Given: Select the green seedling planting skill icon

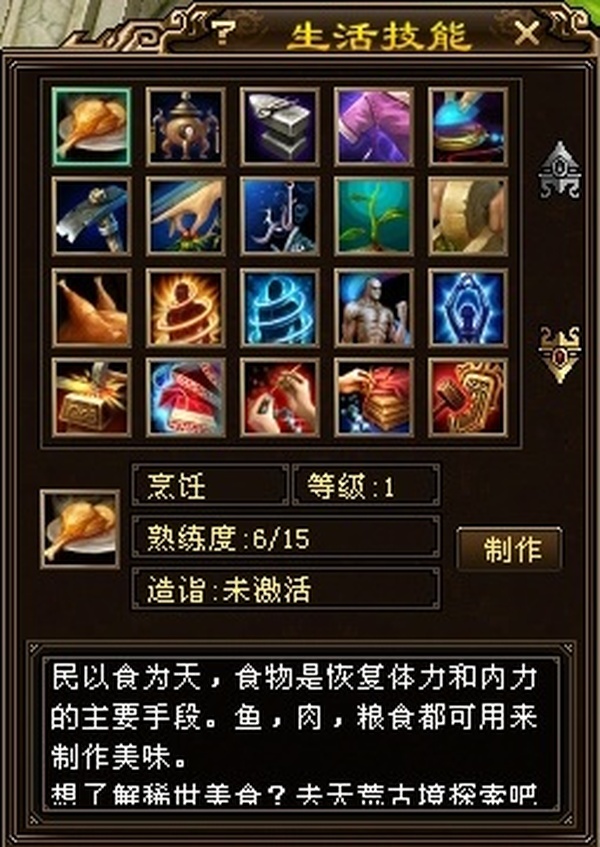Looking at the screenshot, I should coord(374,216).
